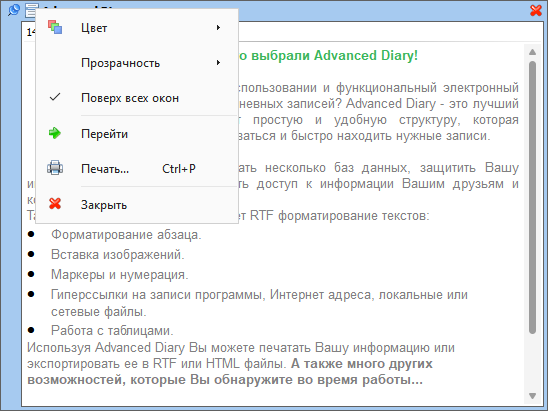
Task: Expand the Цвет submenu arrow
Action: pos(218,27)
